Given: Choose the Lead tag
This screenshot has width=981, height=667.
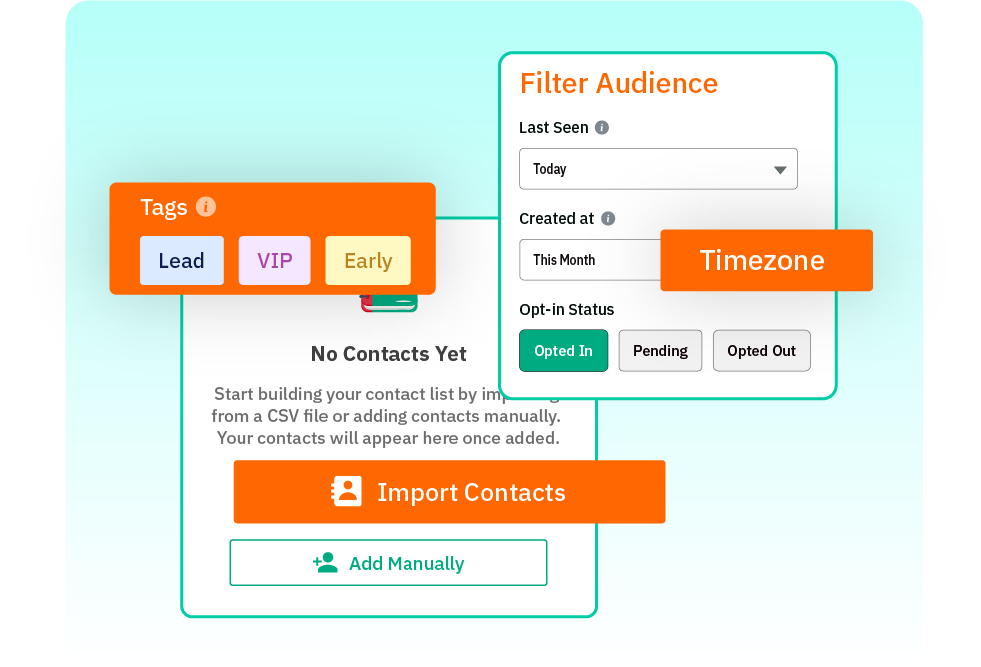Looking at the screenshot, I should (181, 261).
